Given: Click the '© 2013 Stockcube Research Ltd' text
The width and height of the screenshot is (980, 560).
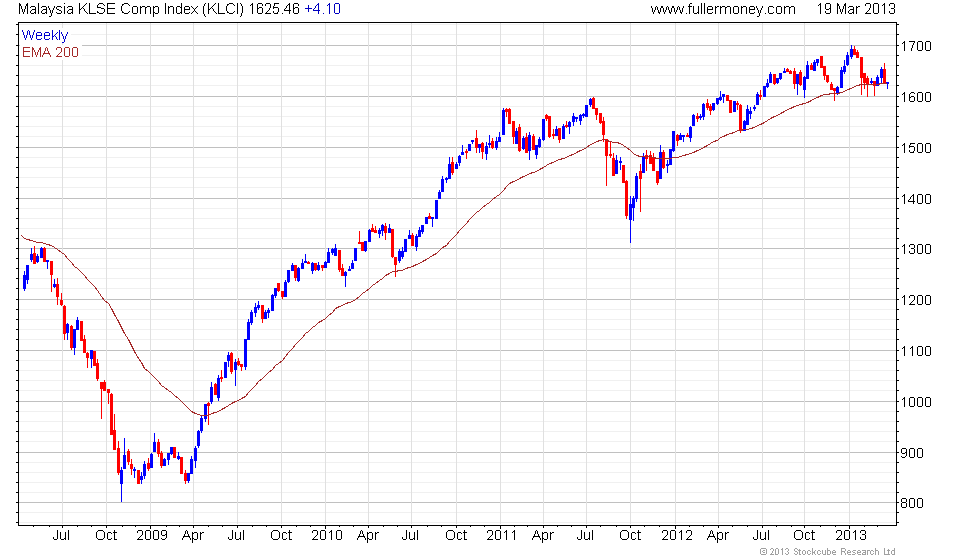Looking at the screenshot, I should (x=828, y=552).
